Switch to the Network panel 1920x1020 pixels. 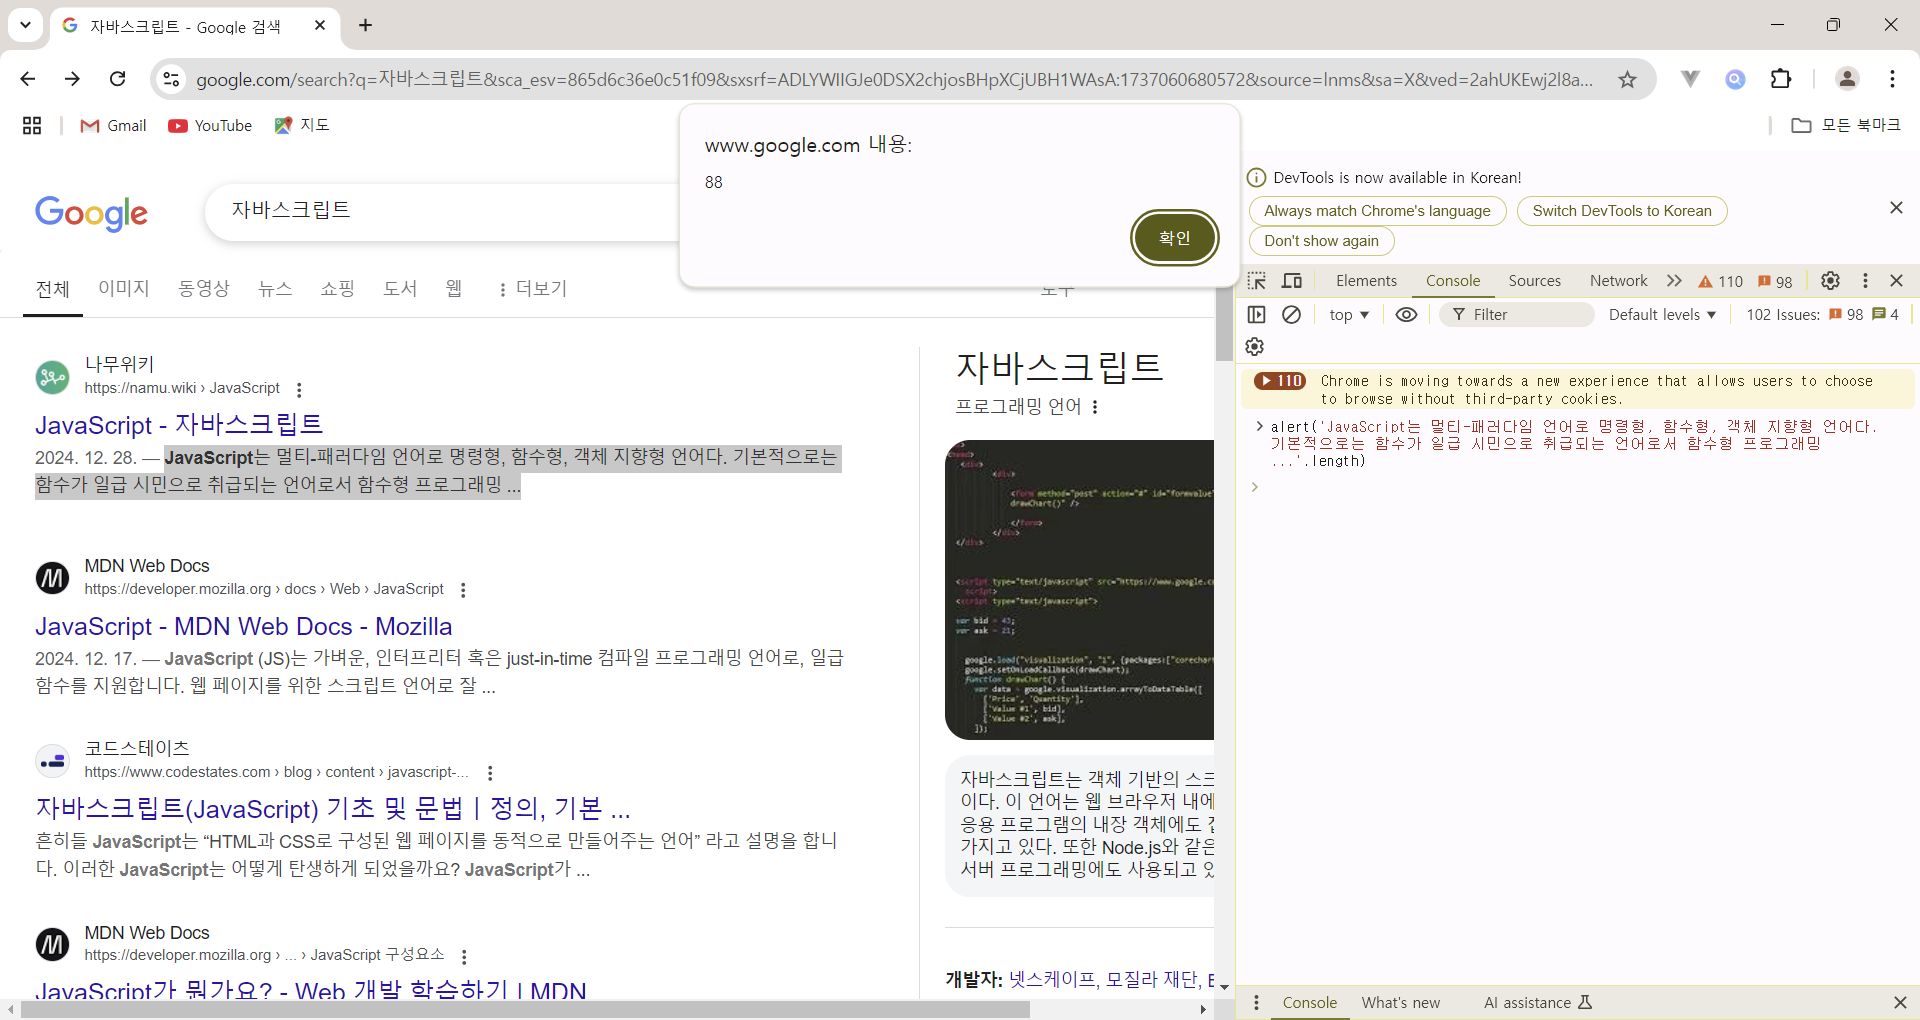coord(1619,281)
